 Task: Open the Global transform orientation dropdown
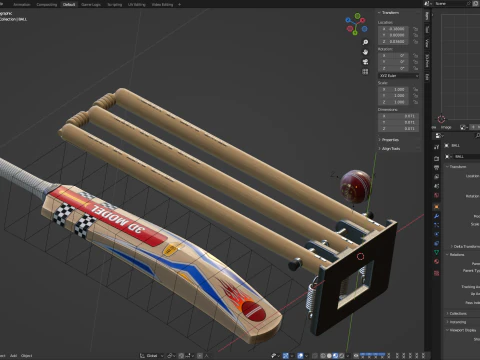tap(152, 356)
